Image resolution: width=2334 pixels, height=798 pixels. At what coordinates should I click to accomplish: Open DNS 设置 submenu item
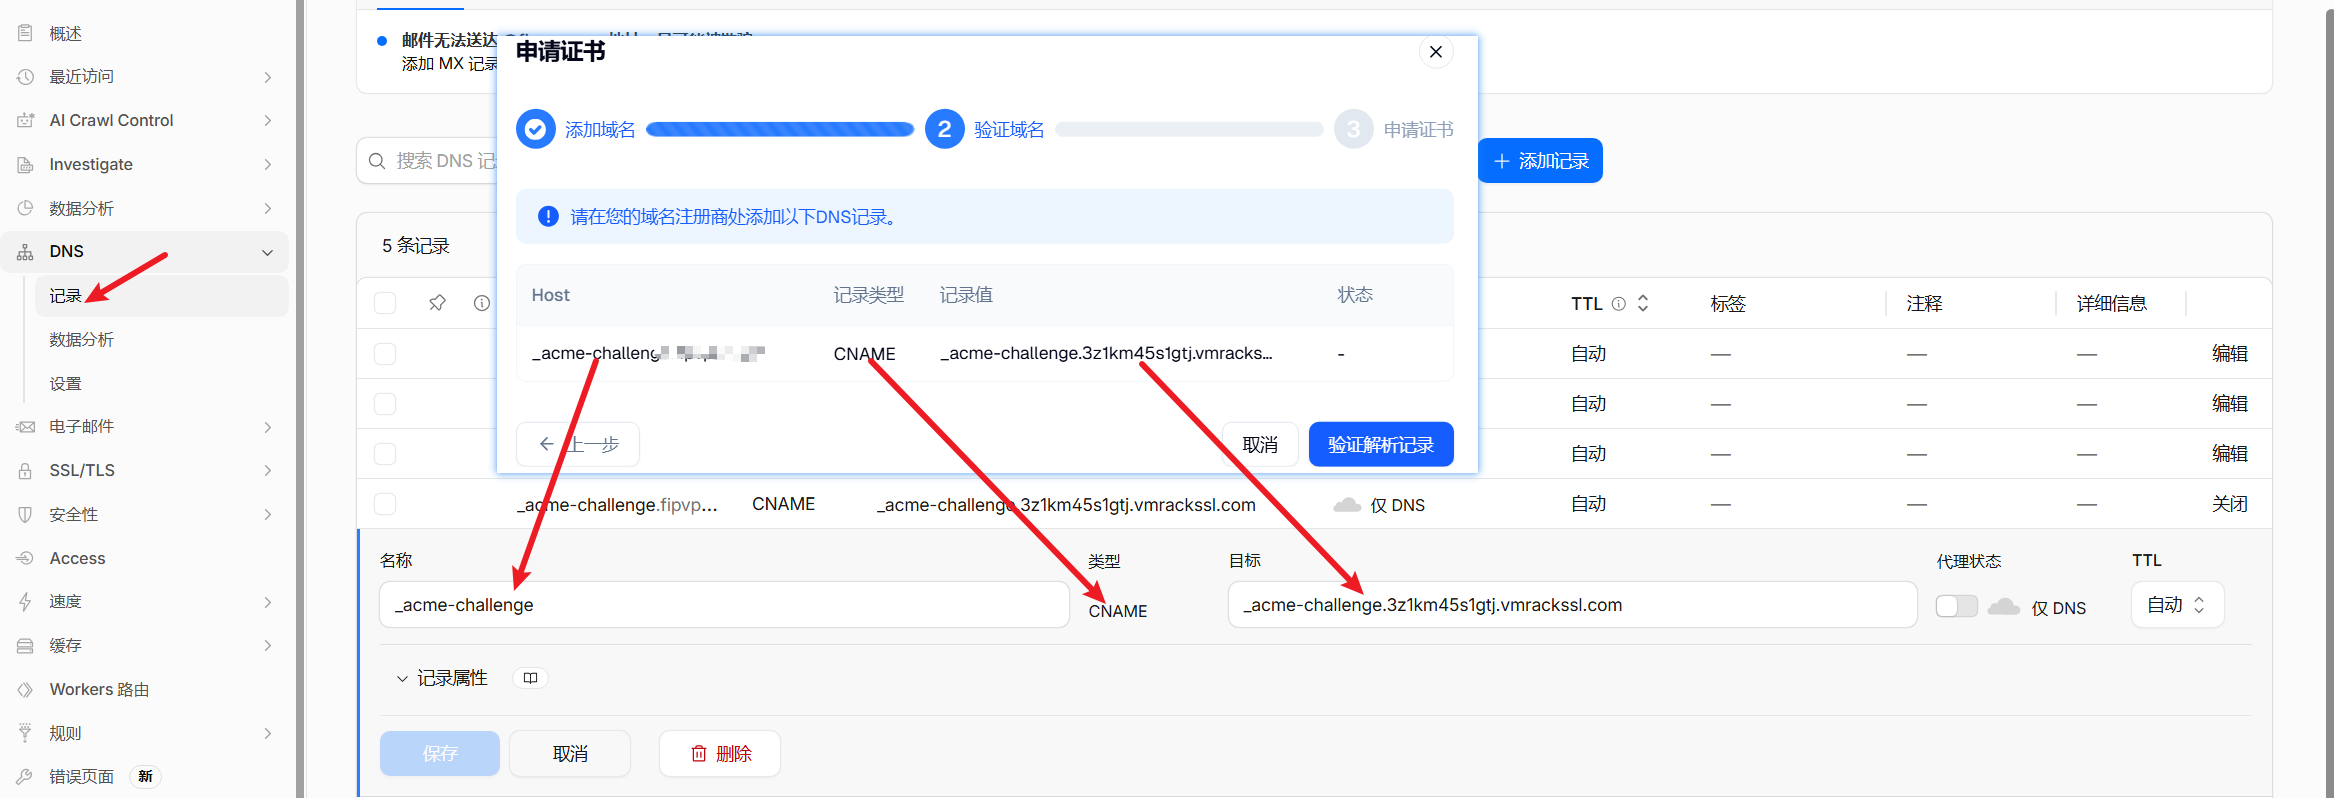[162, 384]
